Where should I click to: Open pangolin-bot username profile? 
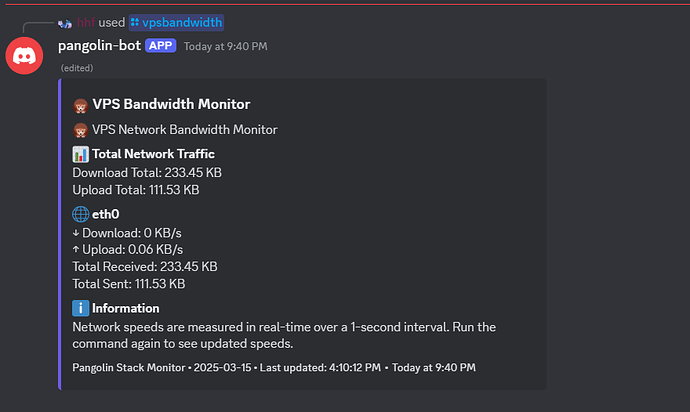click(x=99, y=45)
